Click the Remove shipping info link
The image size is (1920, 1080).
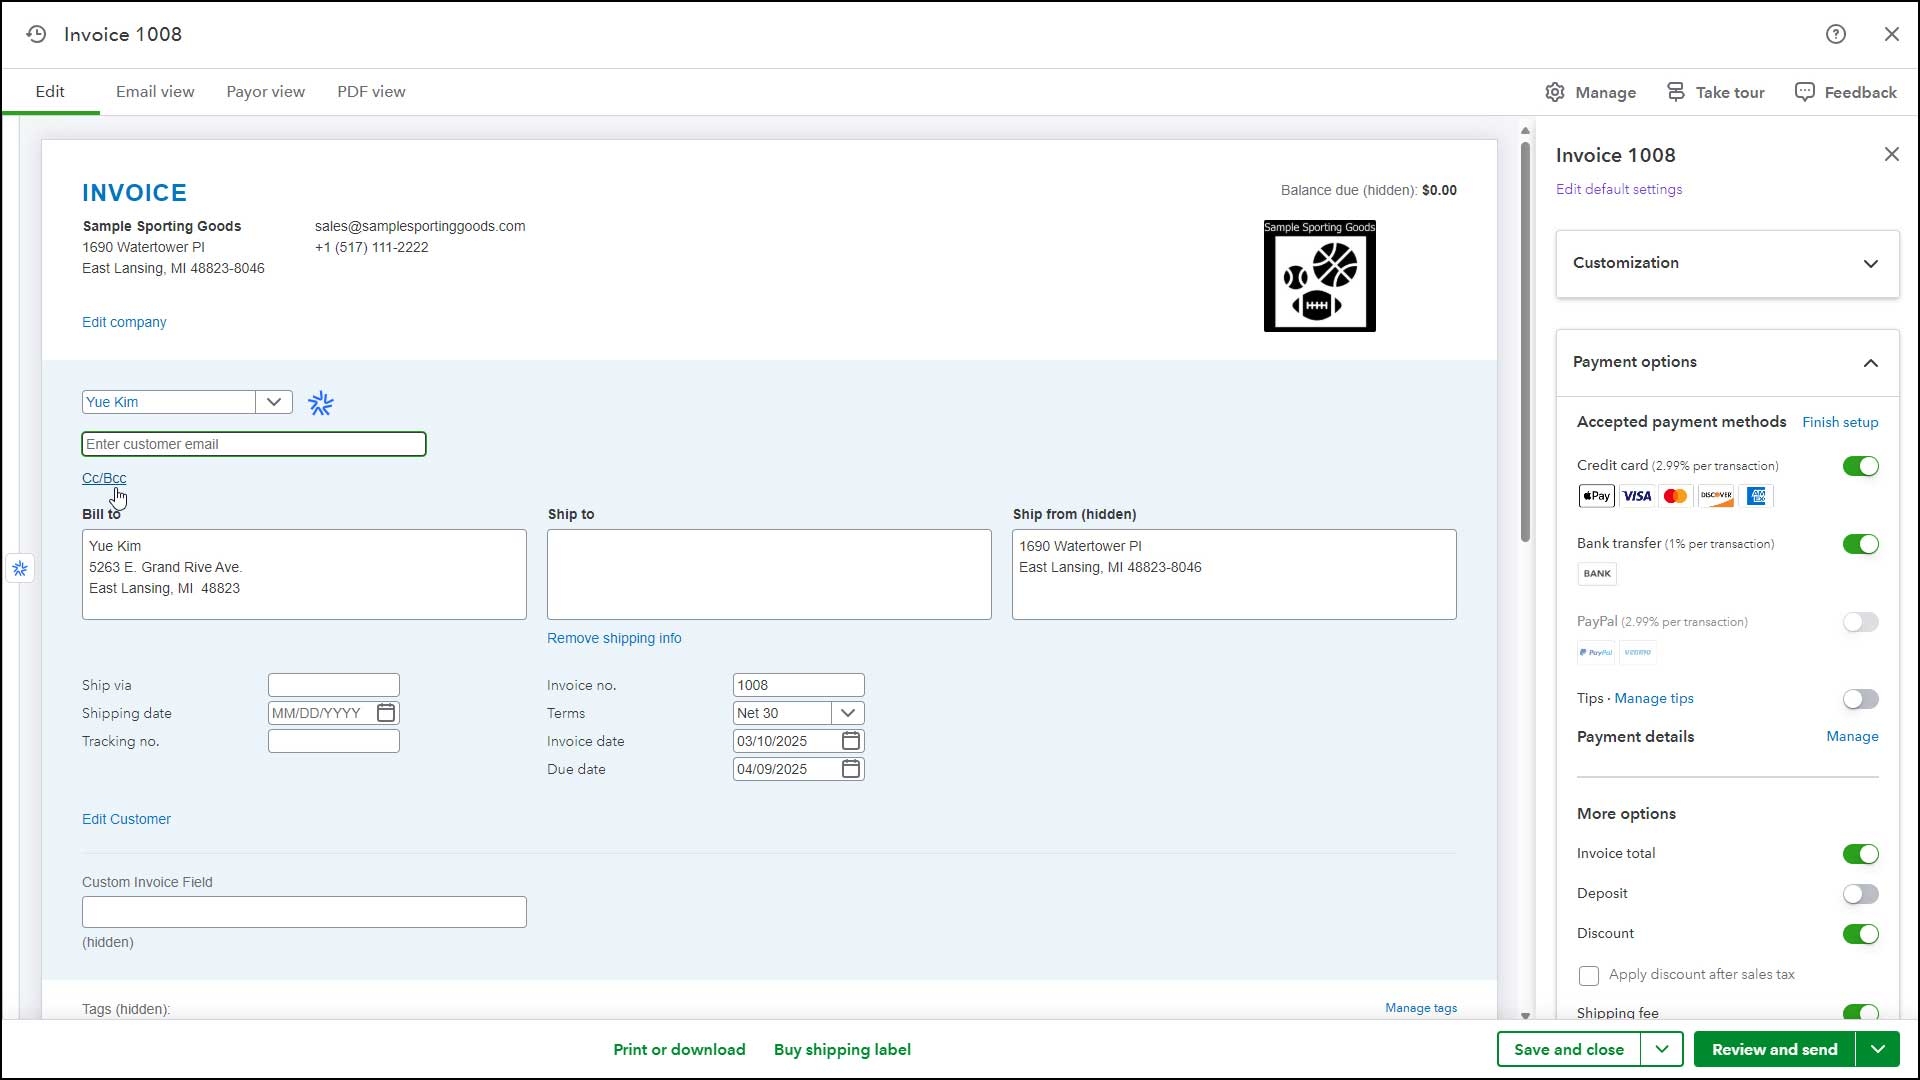(x=614, y=638)
